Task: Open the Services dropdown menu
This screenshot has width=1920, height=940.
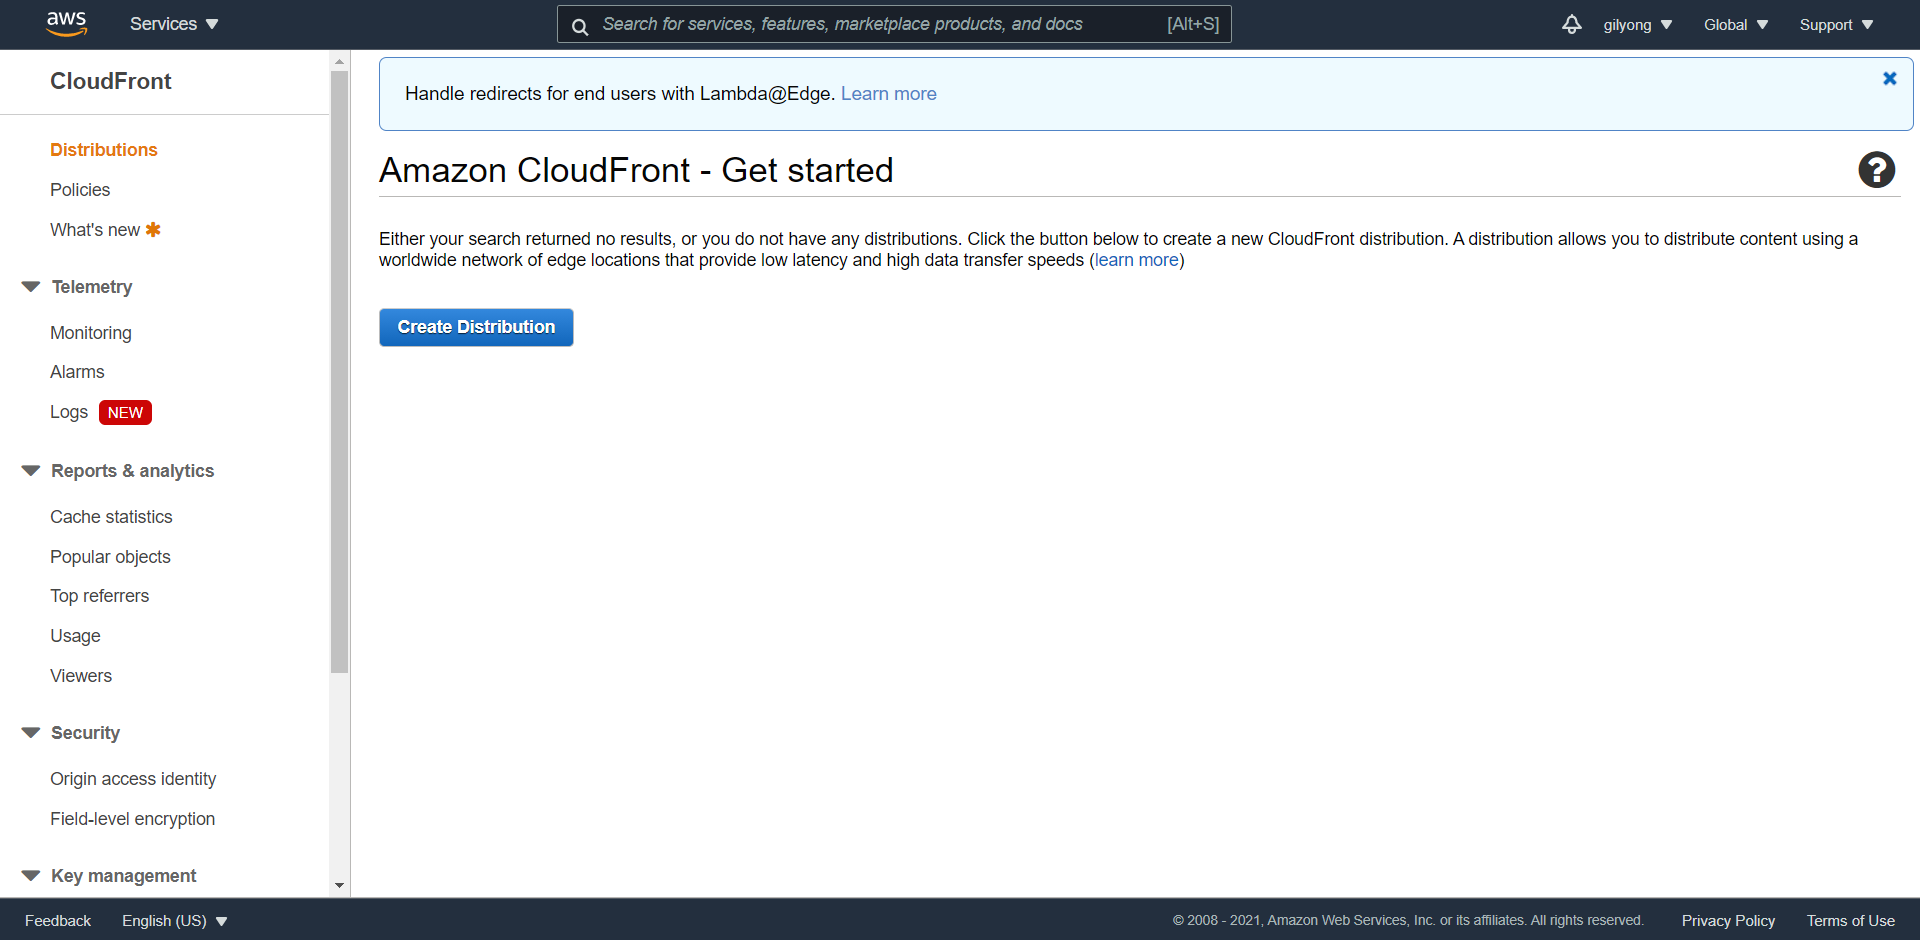Action: point(174,24)
